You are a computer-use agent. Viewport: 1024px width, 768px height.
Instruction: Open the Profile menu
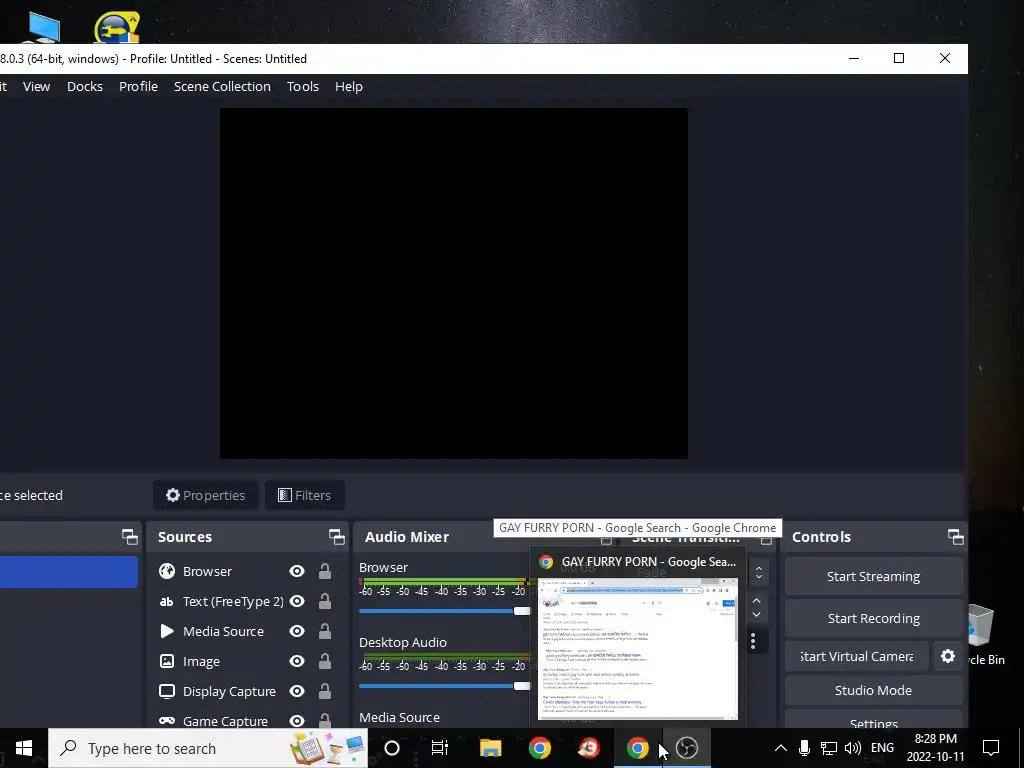tap(138, 86)
